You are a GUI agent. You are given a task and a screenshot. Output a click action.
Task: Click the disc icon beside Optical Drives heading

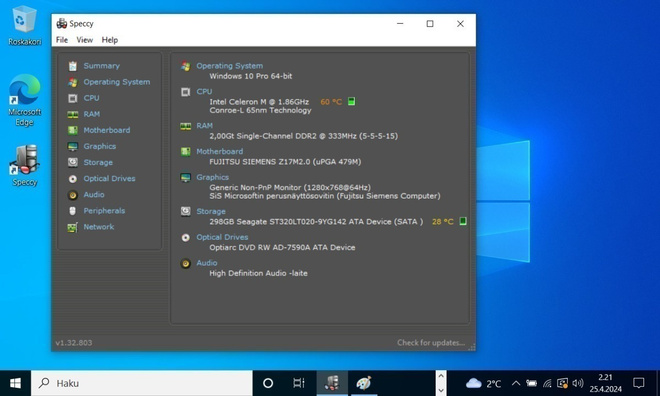click(186, 237)
